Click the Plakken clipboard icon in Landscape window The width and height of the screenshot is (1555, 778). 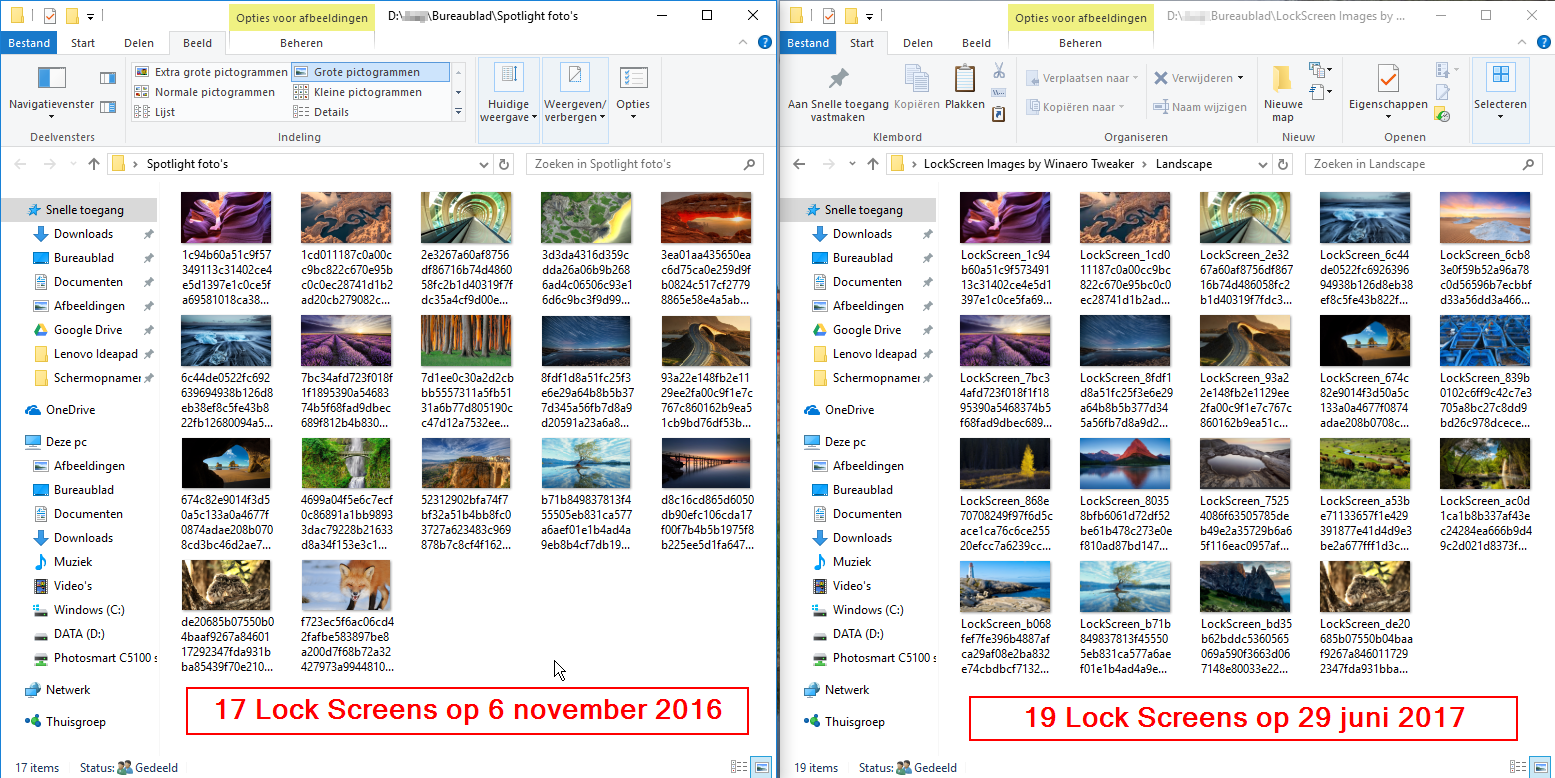click(x=964, y=86)
